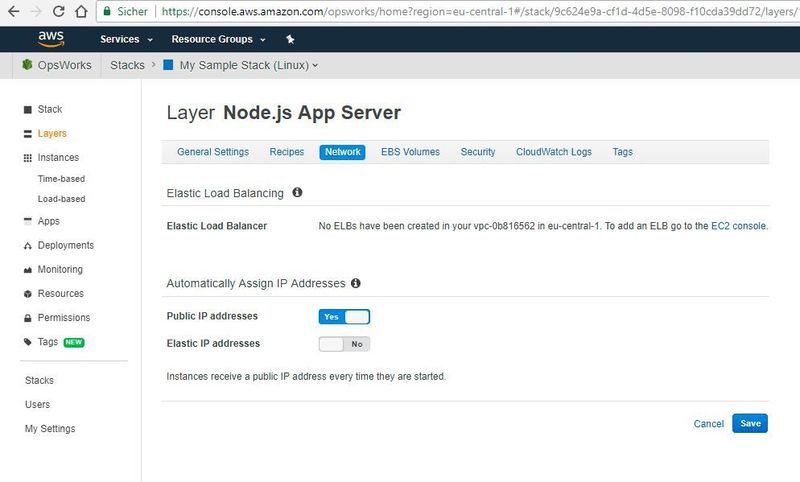Open the EBS Volumes tab
Viewport: 800px width, 482px height.
pyautogui.click(x=410, y=152)
